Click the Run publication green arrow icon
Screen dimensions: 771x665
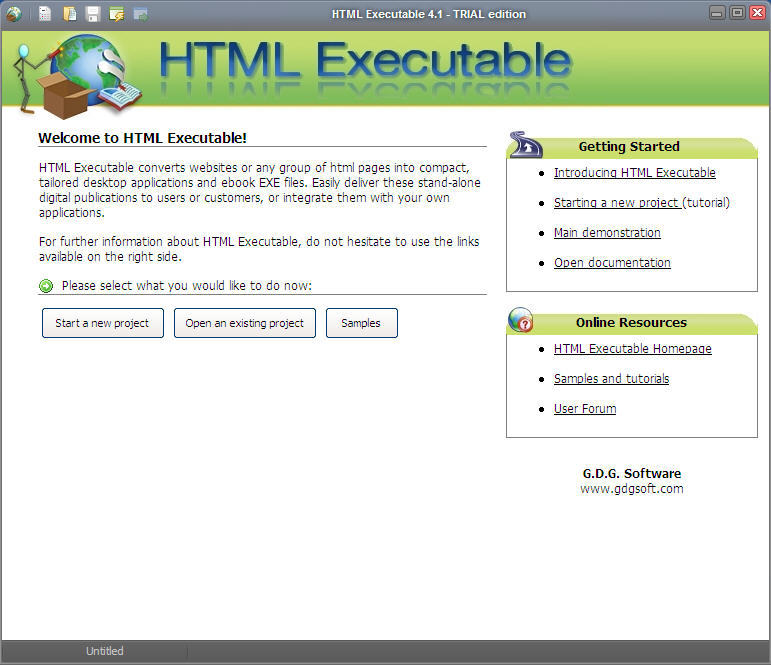click(141, 15)
